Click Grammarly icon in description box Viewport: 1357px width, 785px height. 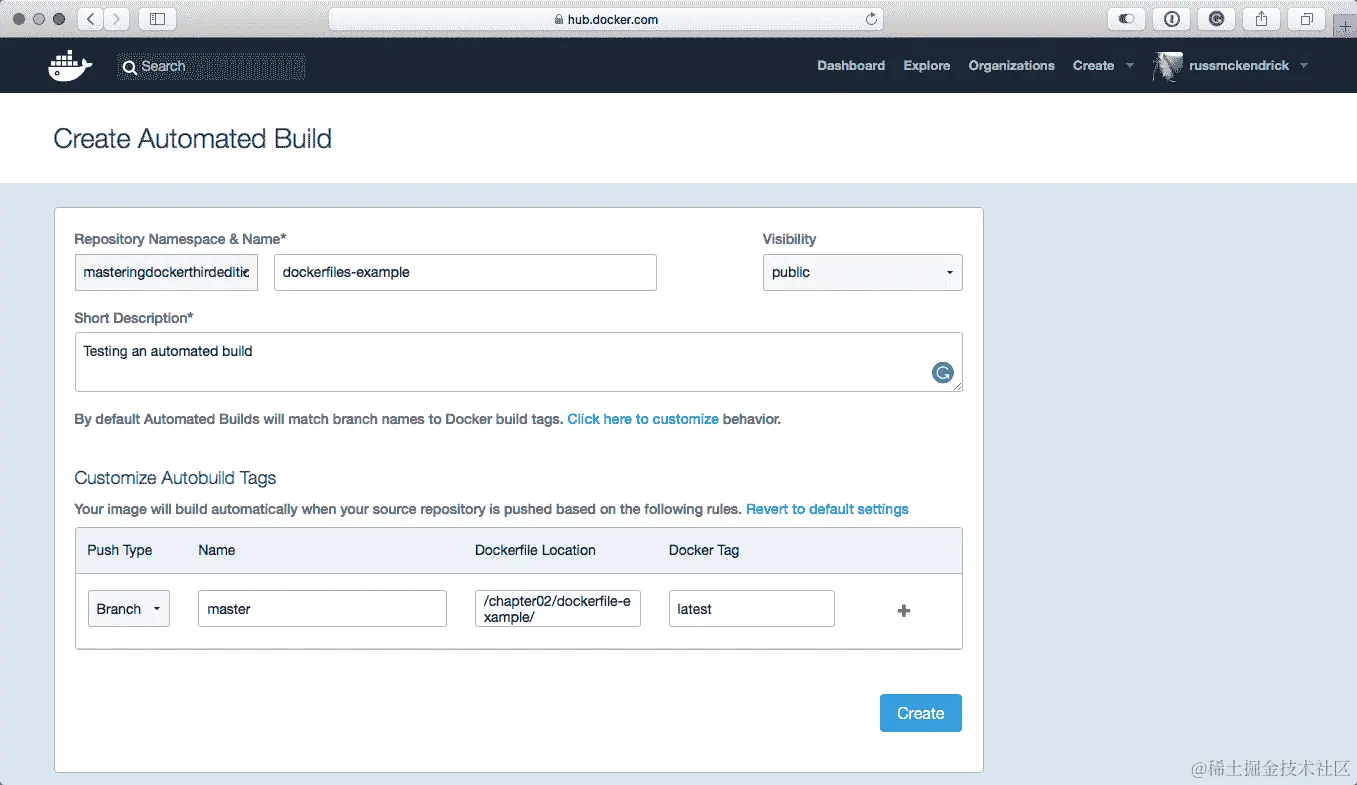942,373
